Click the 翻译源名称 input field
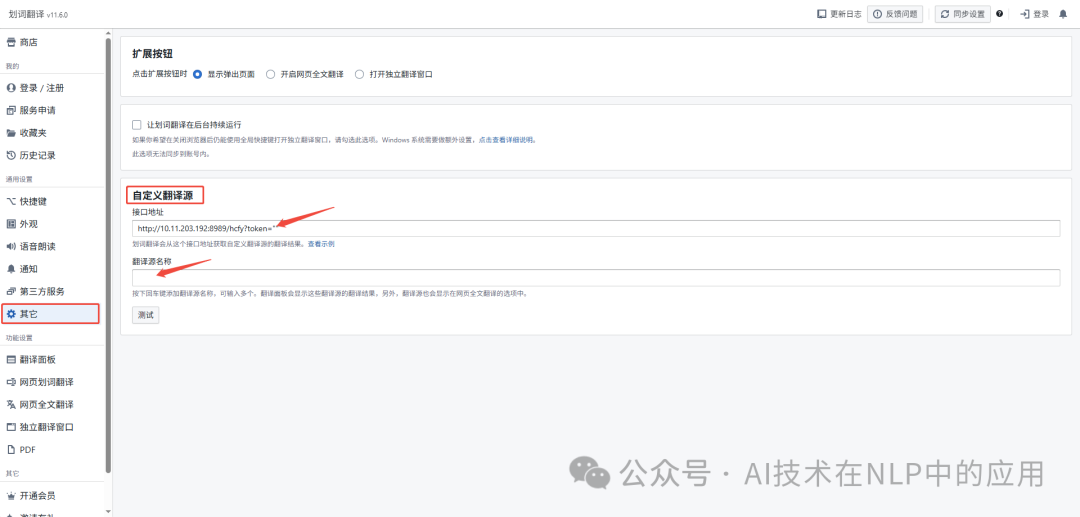The image size is (1080, 517). [x=596, y=277]
